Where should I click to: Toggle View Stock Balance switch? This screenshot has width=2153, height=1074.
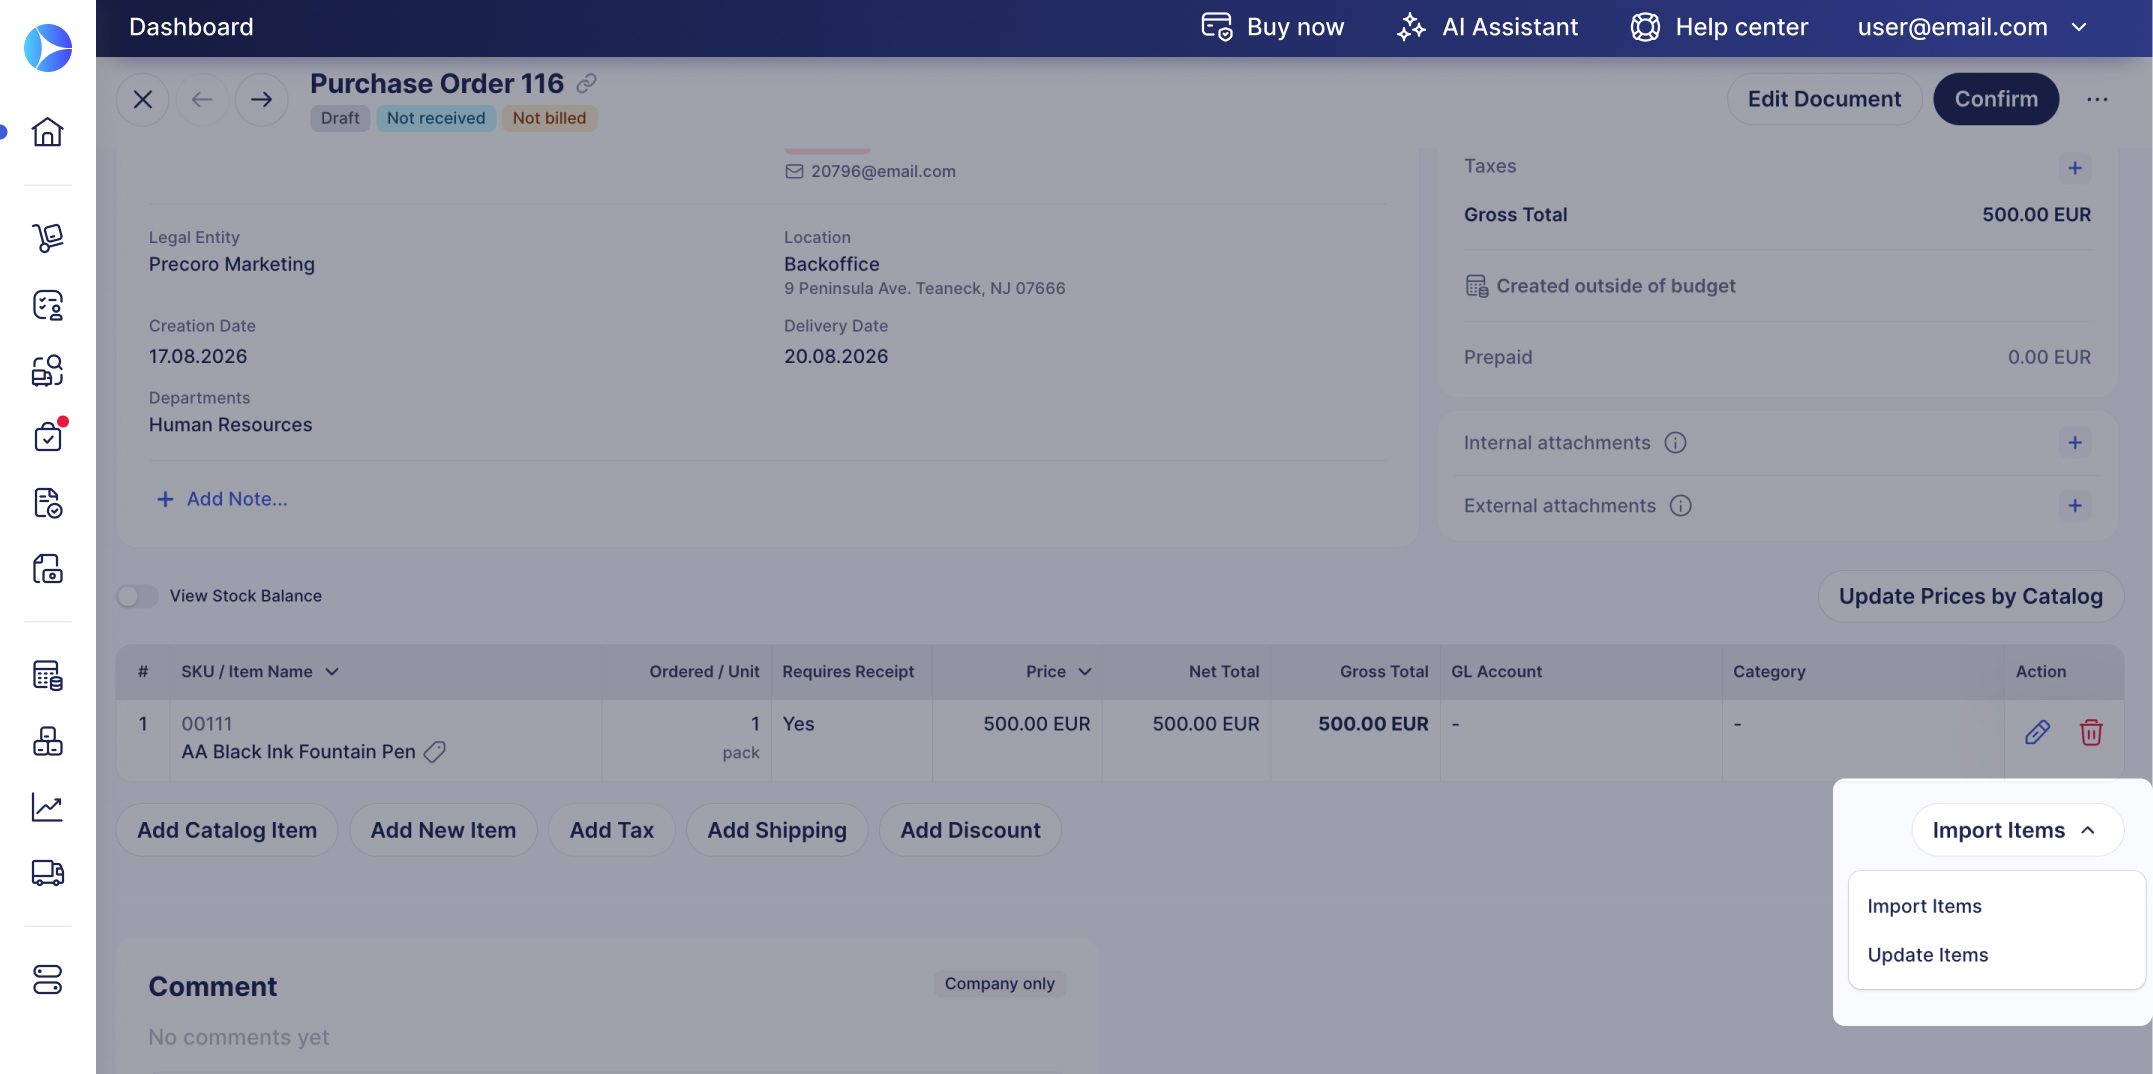point(137,596)
